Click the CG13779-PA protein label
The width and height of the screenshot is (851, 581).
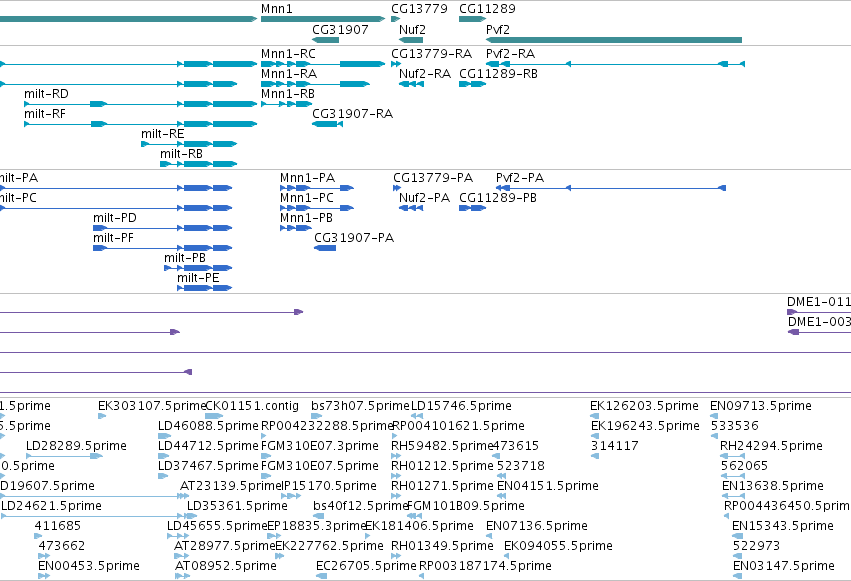pos(433,178)
